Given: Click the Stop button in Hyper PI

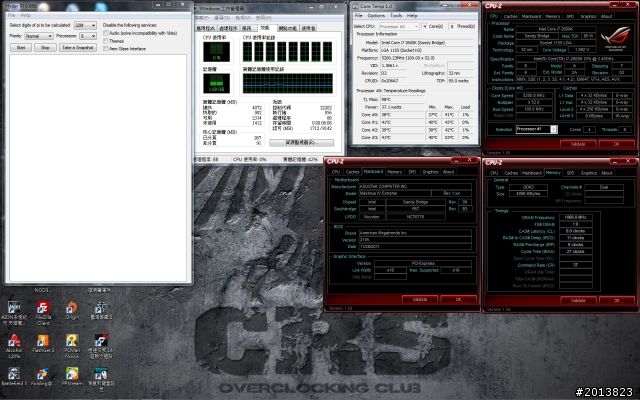Looking at the screenshot, I should point(45,47).
